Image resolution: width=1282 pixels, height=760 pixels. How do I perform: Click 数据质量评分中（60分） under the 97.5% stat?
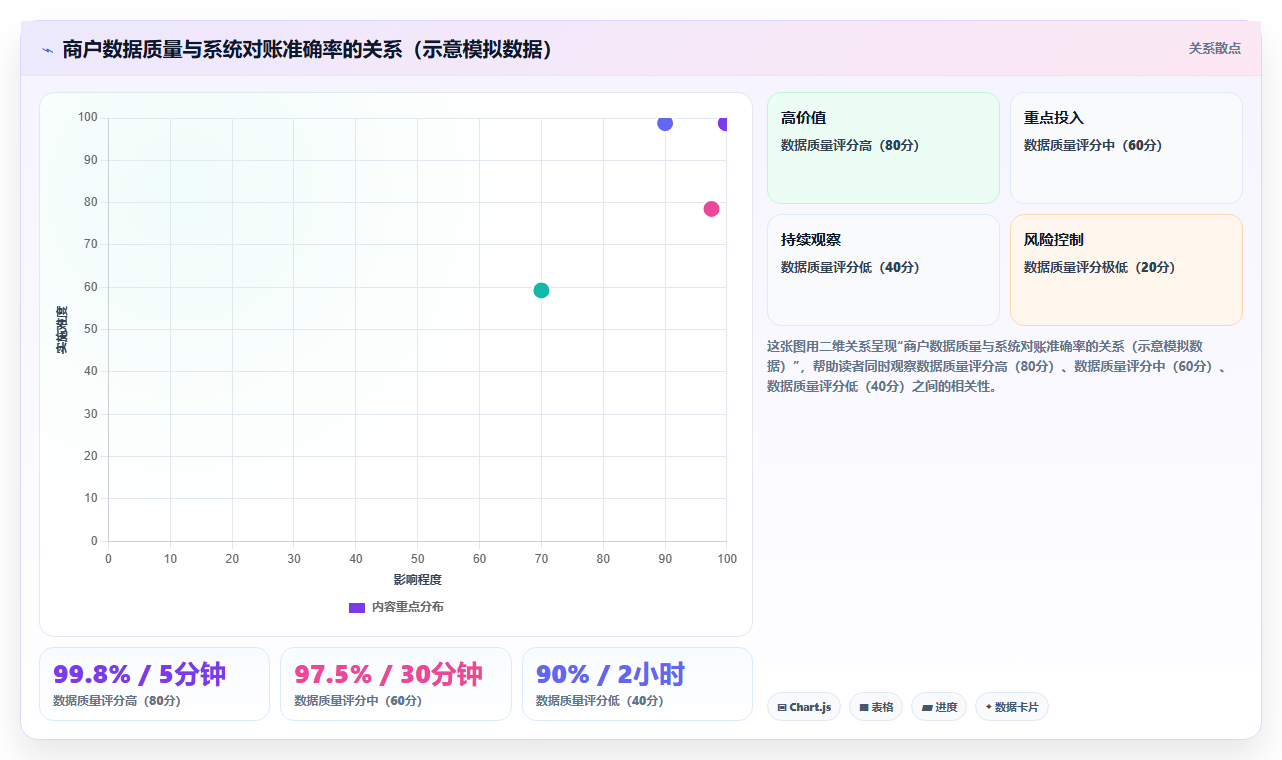358,701
